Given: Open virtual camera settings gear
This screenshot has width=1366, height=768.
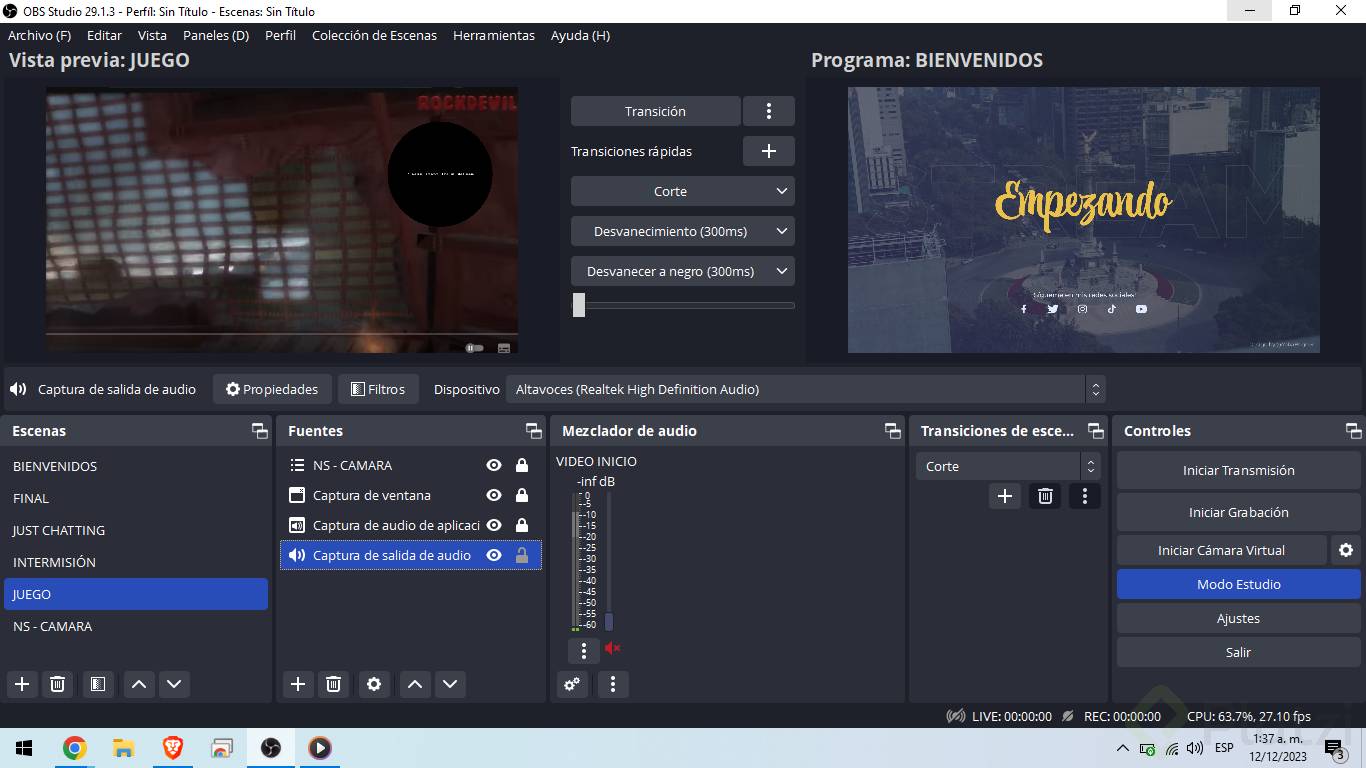Looking at the screenshot, I should [x=1346, y=550].
